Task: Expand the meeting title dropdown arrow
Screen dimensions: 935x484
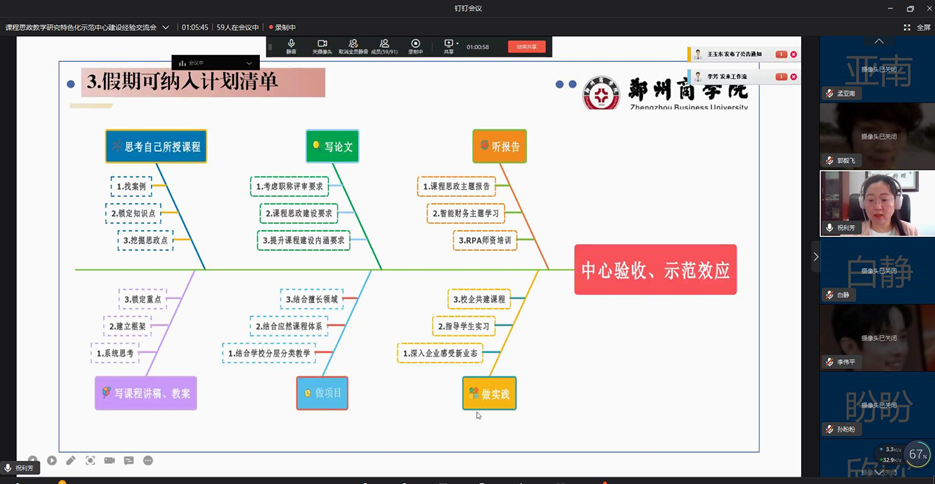Action: 166,28
